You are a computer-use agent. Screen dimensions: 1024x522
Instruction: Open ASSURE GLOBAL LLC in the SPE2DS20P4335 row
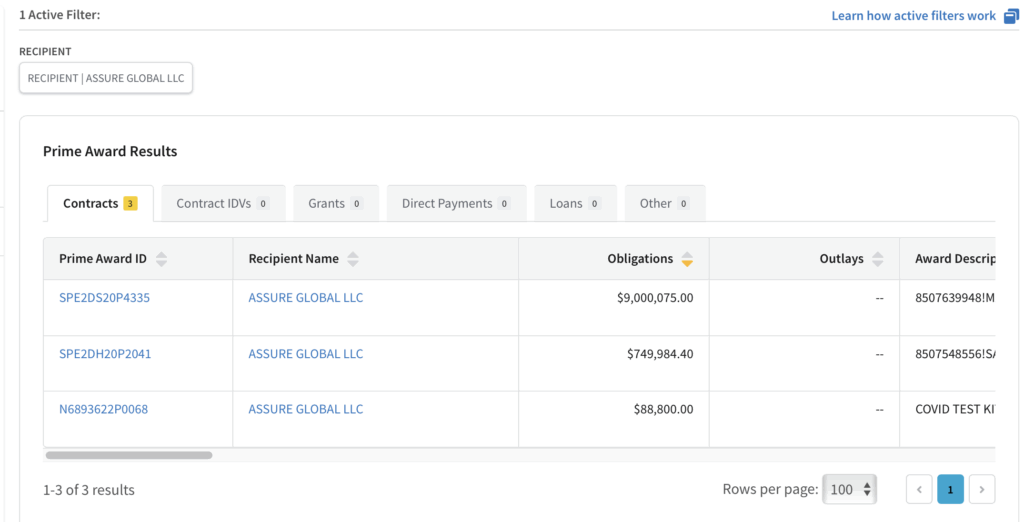[x=306, y=298]
